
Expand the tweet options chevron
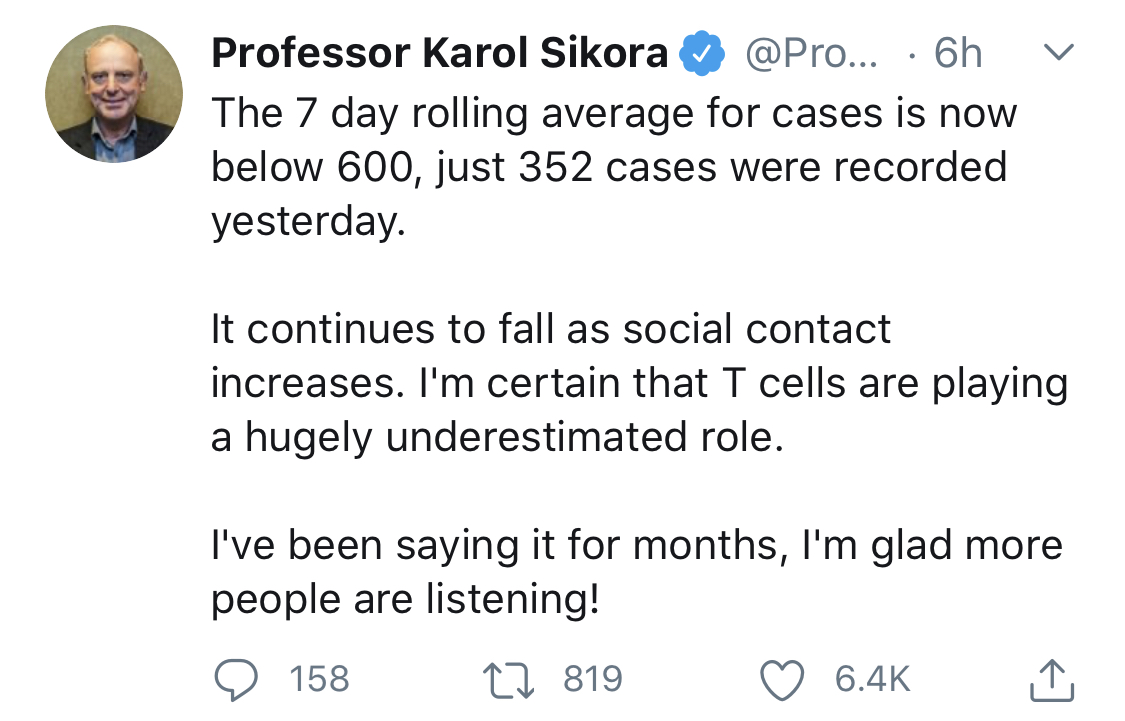pos(1057,52)
